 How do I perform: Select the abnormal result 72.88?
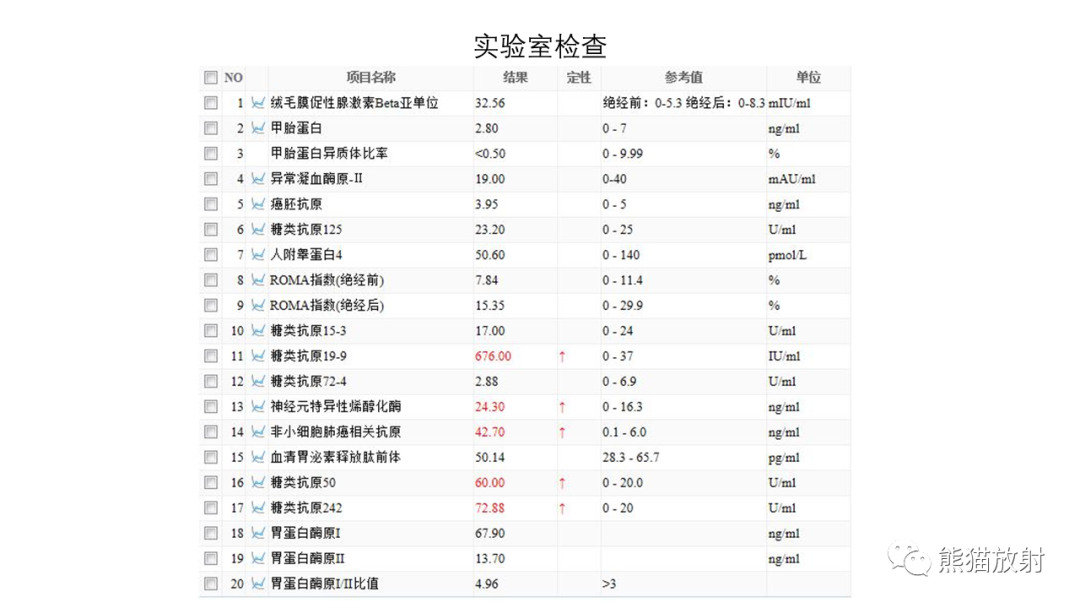(x=490, y=508)
